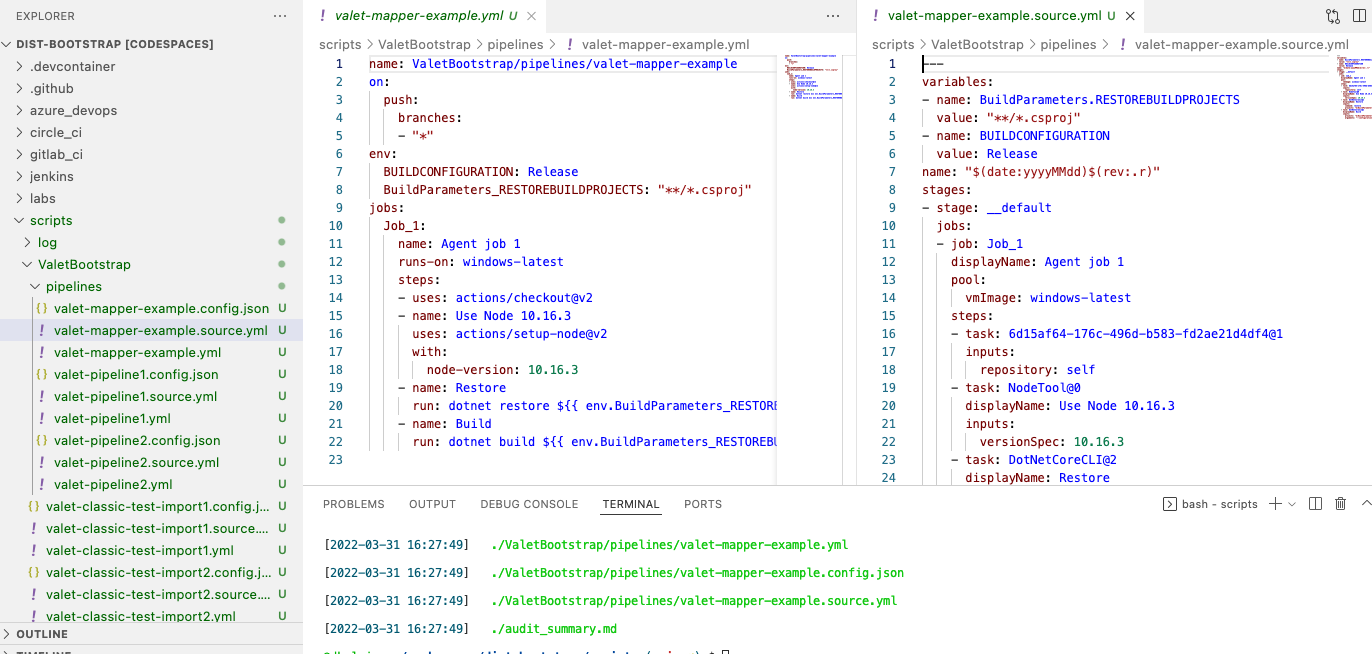Click 'vmImage: windows-latest' line in right editor
1372x654 pixels.
pos(1048,298)
